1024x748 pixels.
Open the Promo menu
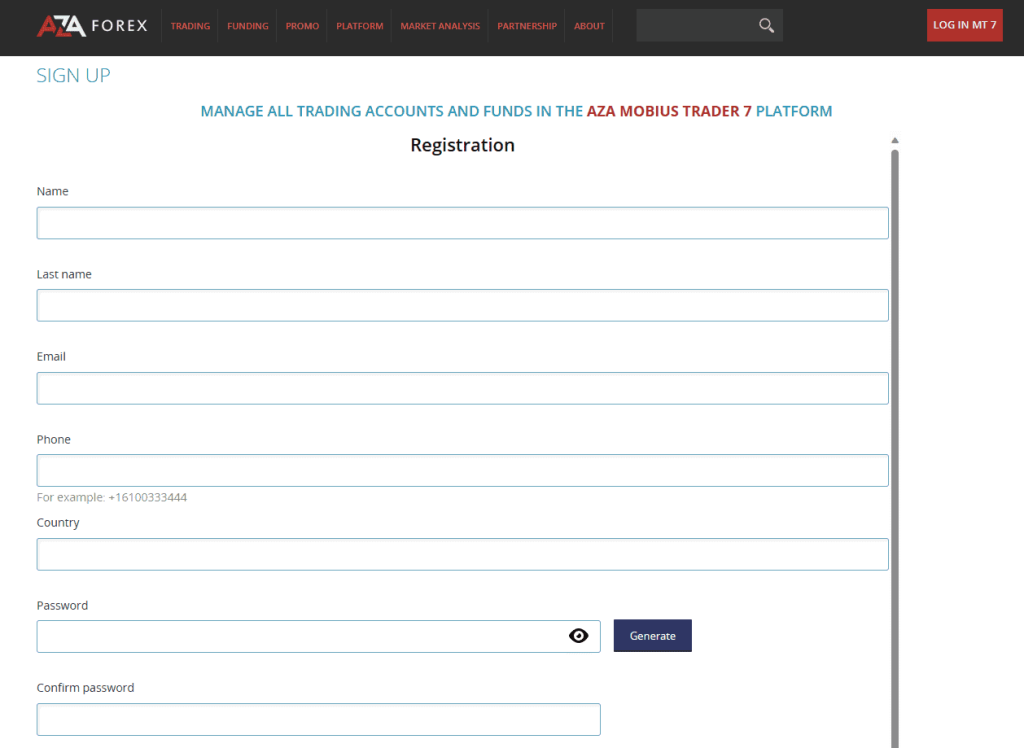[302, 26]
